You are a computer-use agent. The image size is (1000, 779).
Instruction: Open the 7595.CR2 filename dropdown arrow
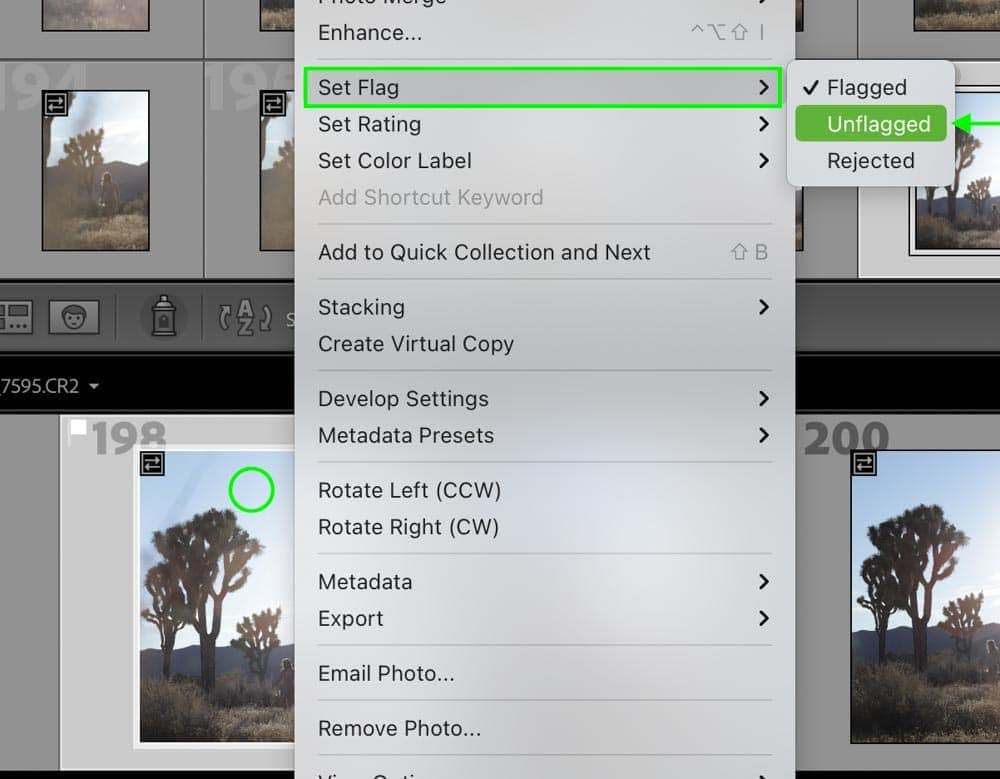[x=94, y=386]
